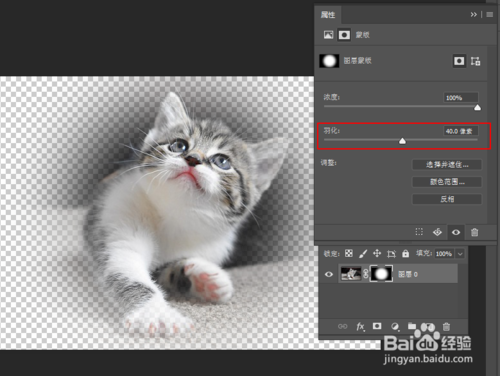Collapse the Properties panel with double arrows
This screenshot has height=376, width=500.
473,14
